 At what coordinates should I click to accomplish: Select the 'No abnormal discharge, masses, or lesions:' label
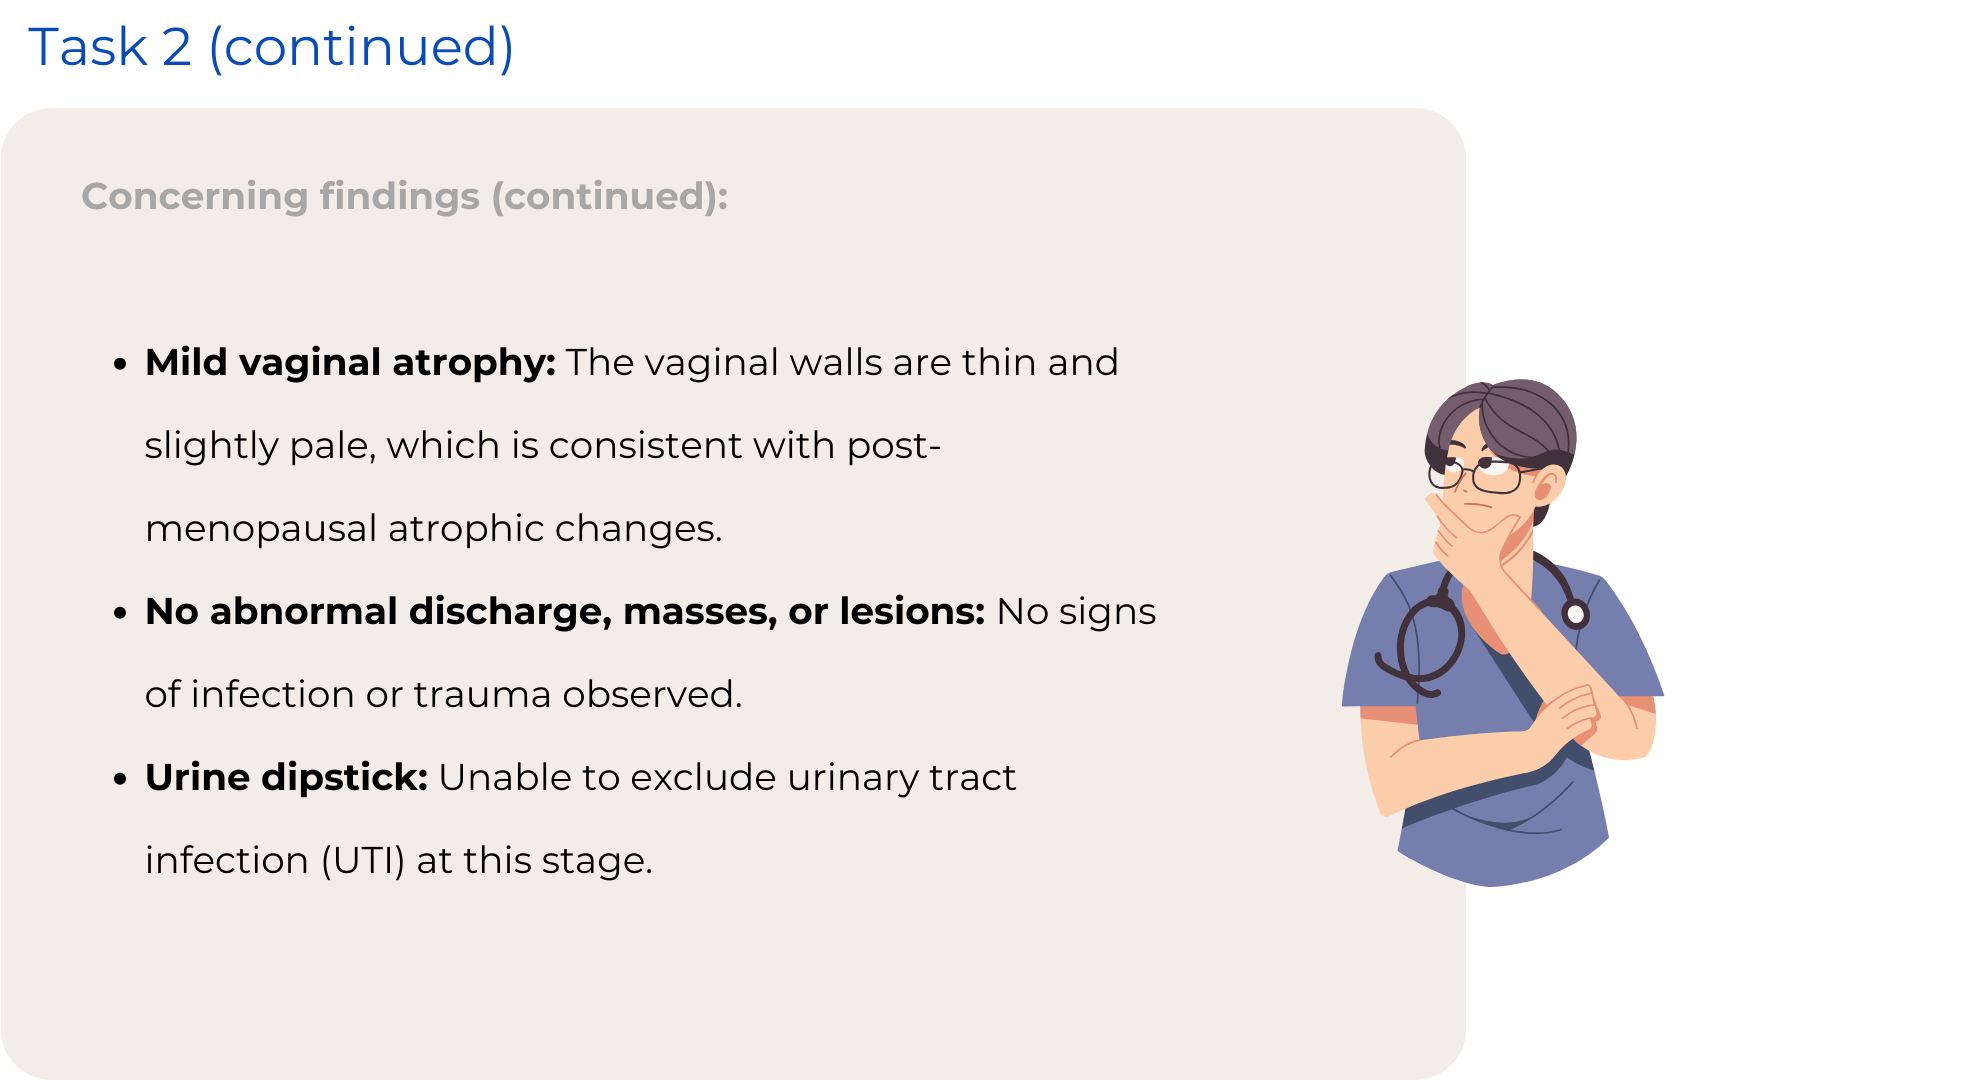click(565, 611)
